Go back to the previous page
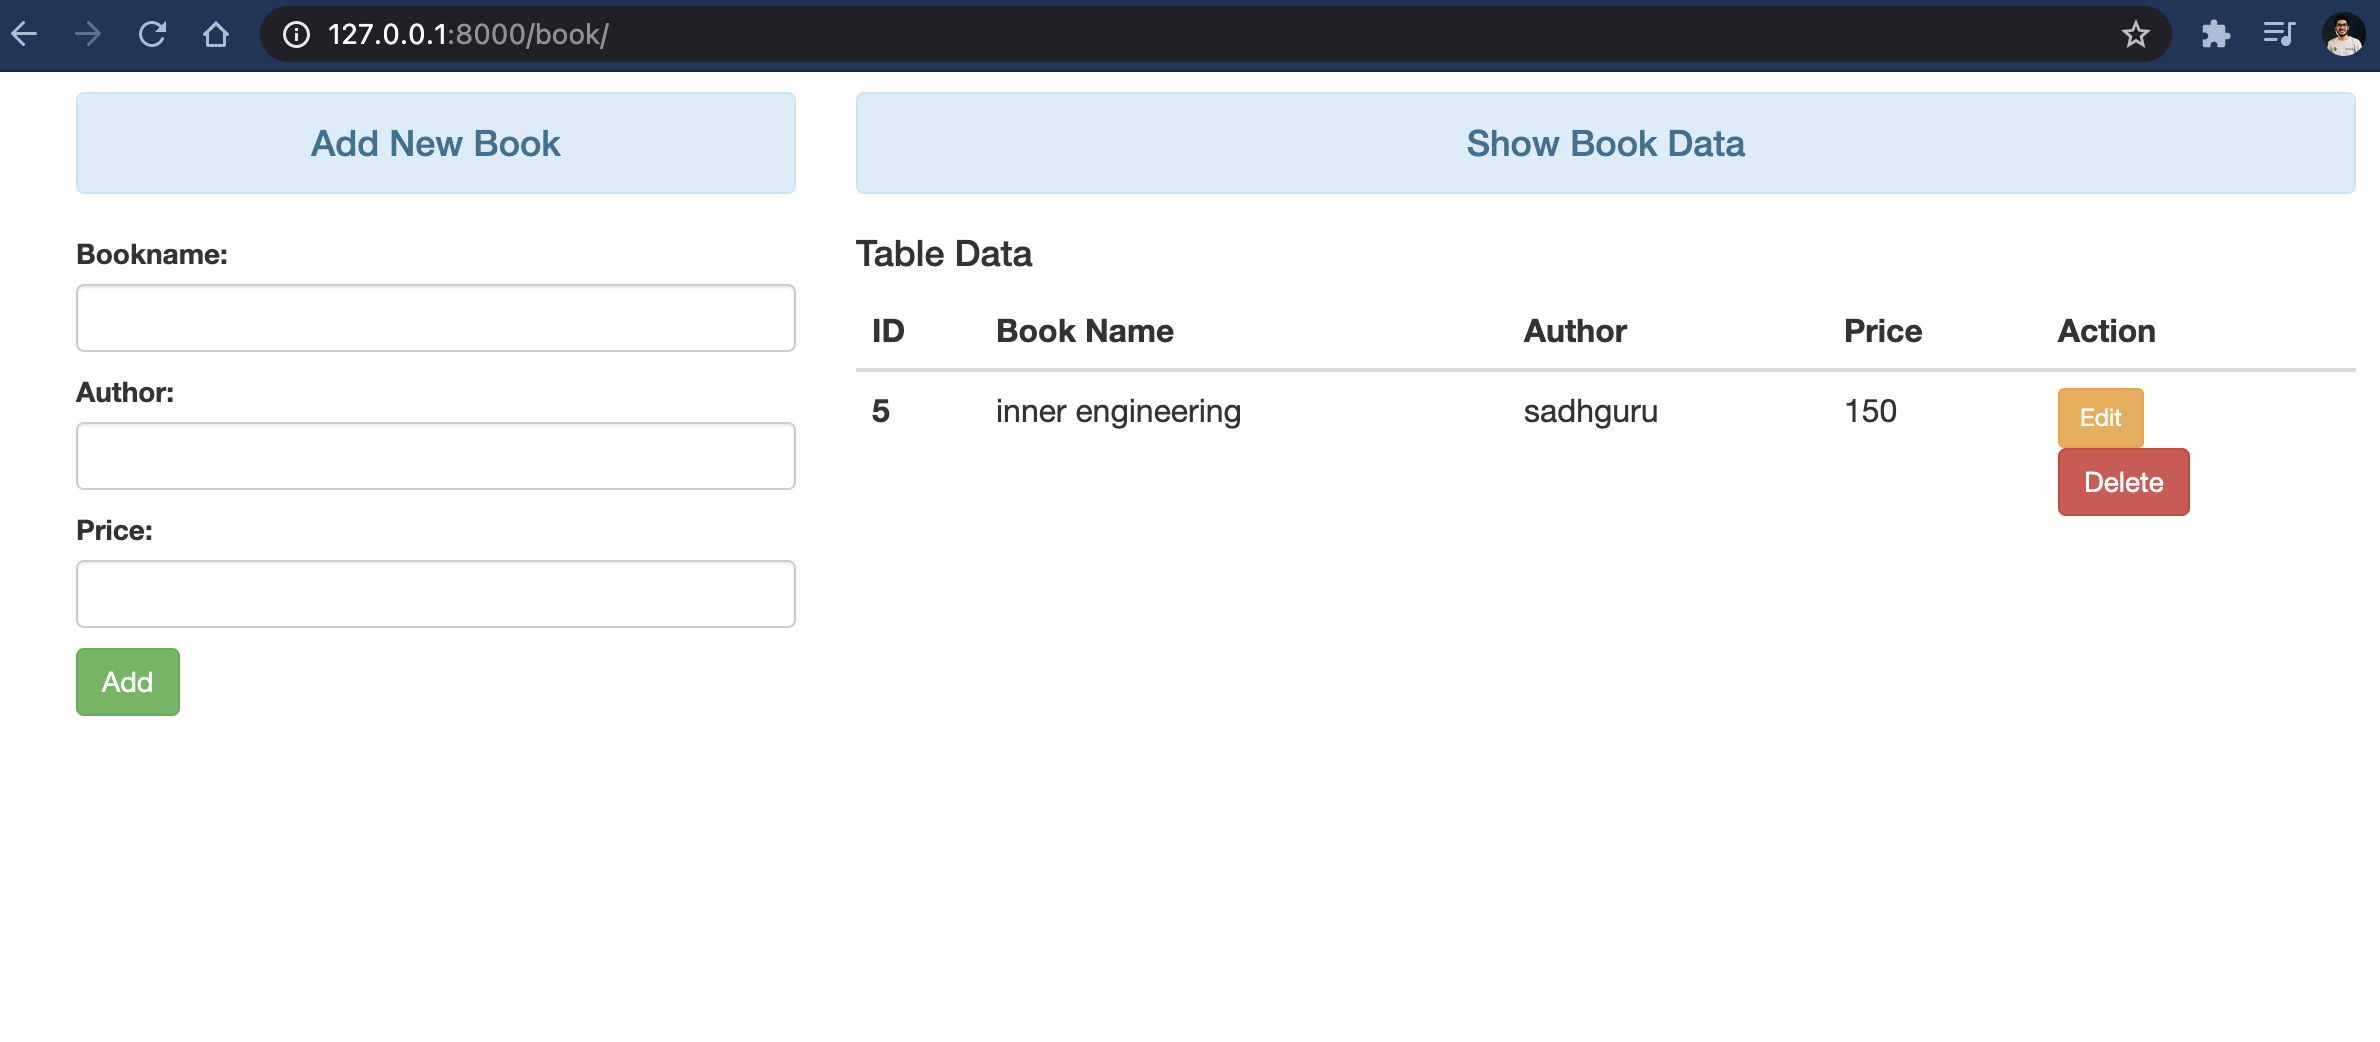The image size is (2380, 1042). coord(25,35)
